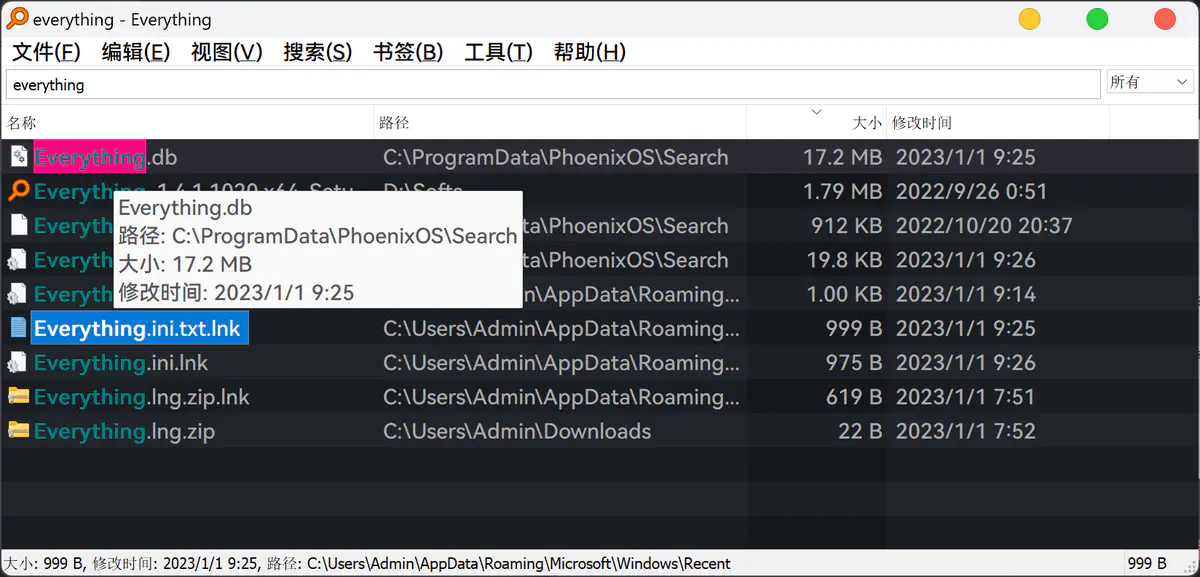Select the Everything.lng.zip file name

click(x=124, y=431)
